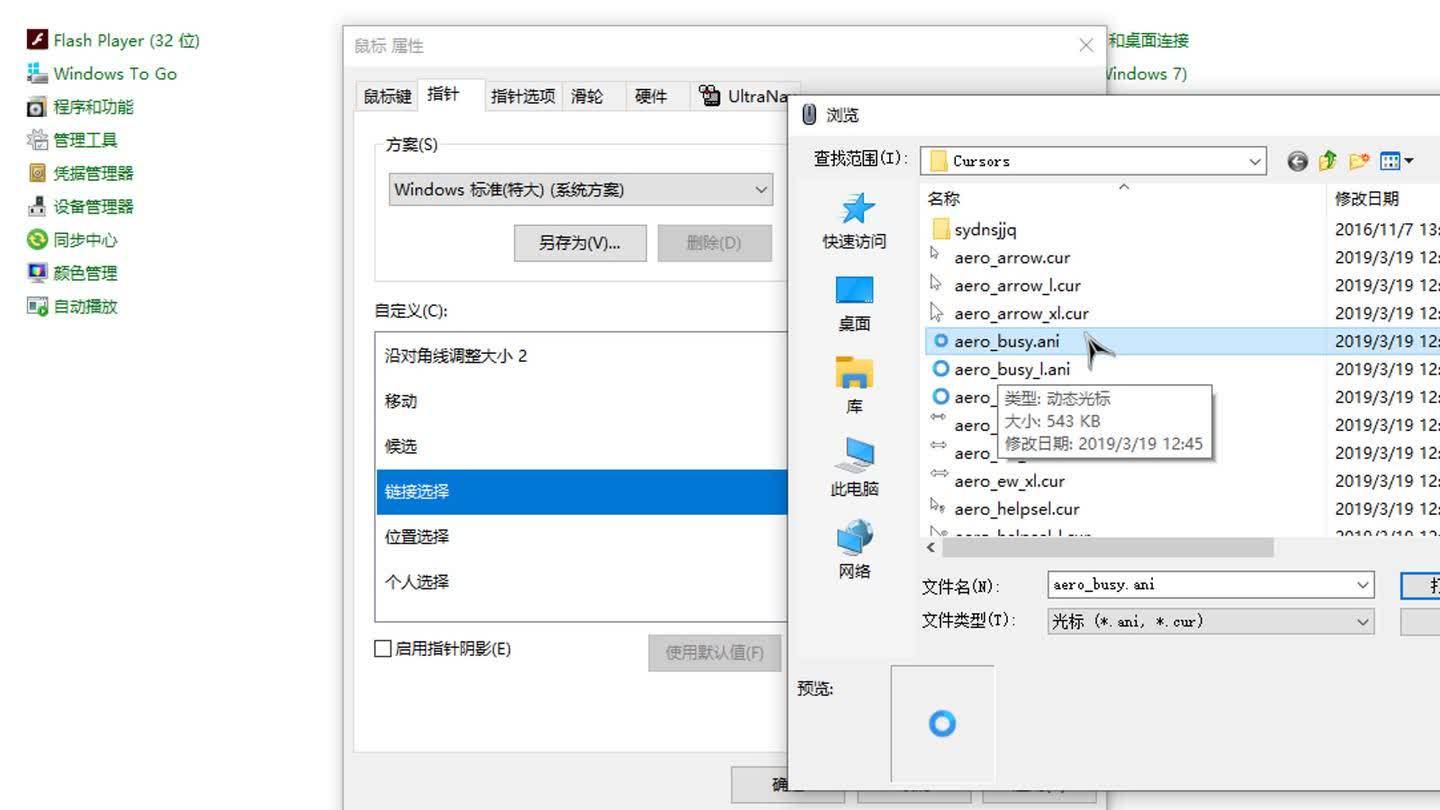Click the 另存为(V) button
This screenshot has width=1440, height=810.
(580, 242)
